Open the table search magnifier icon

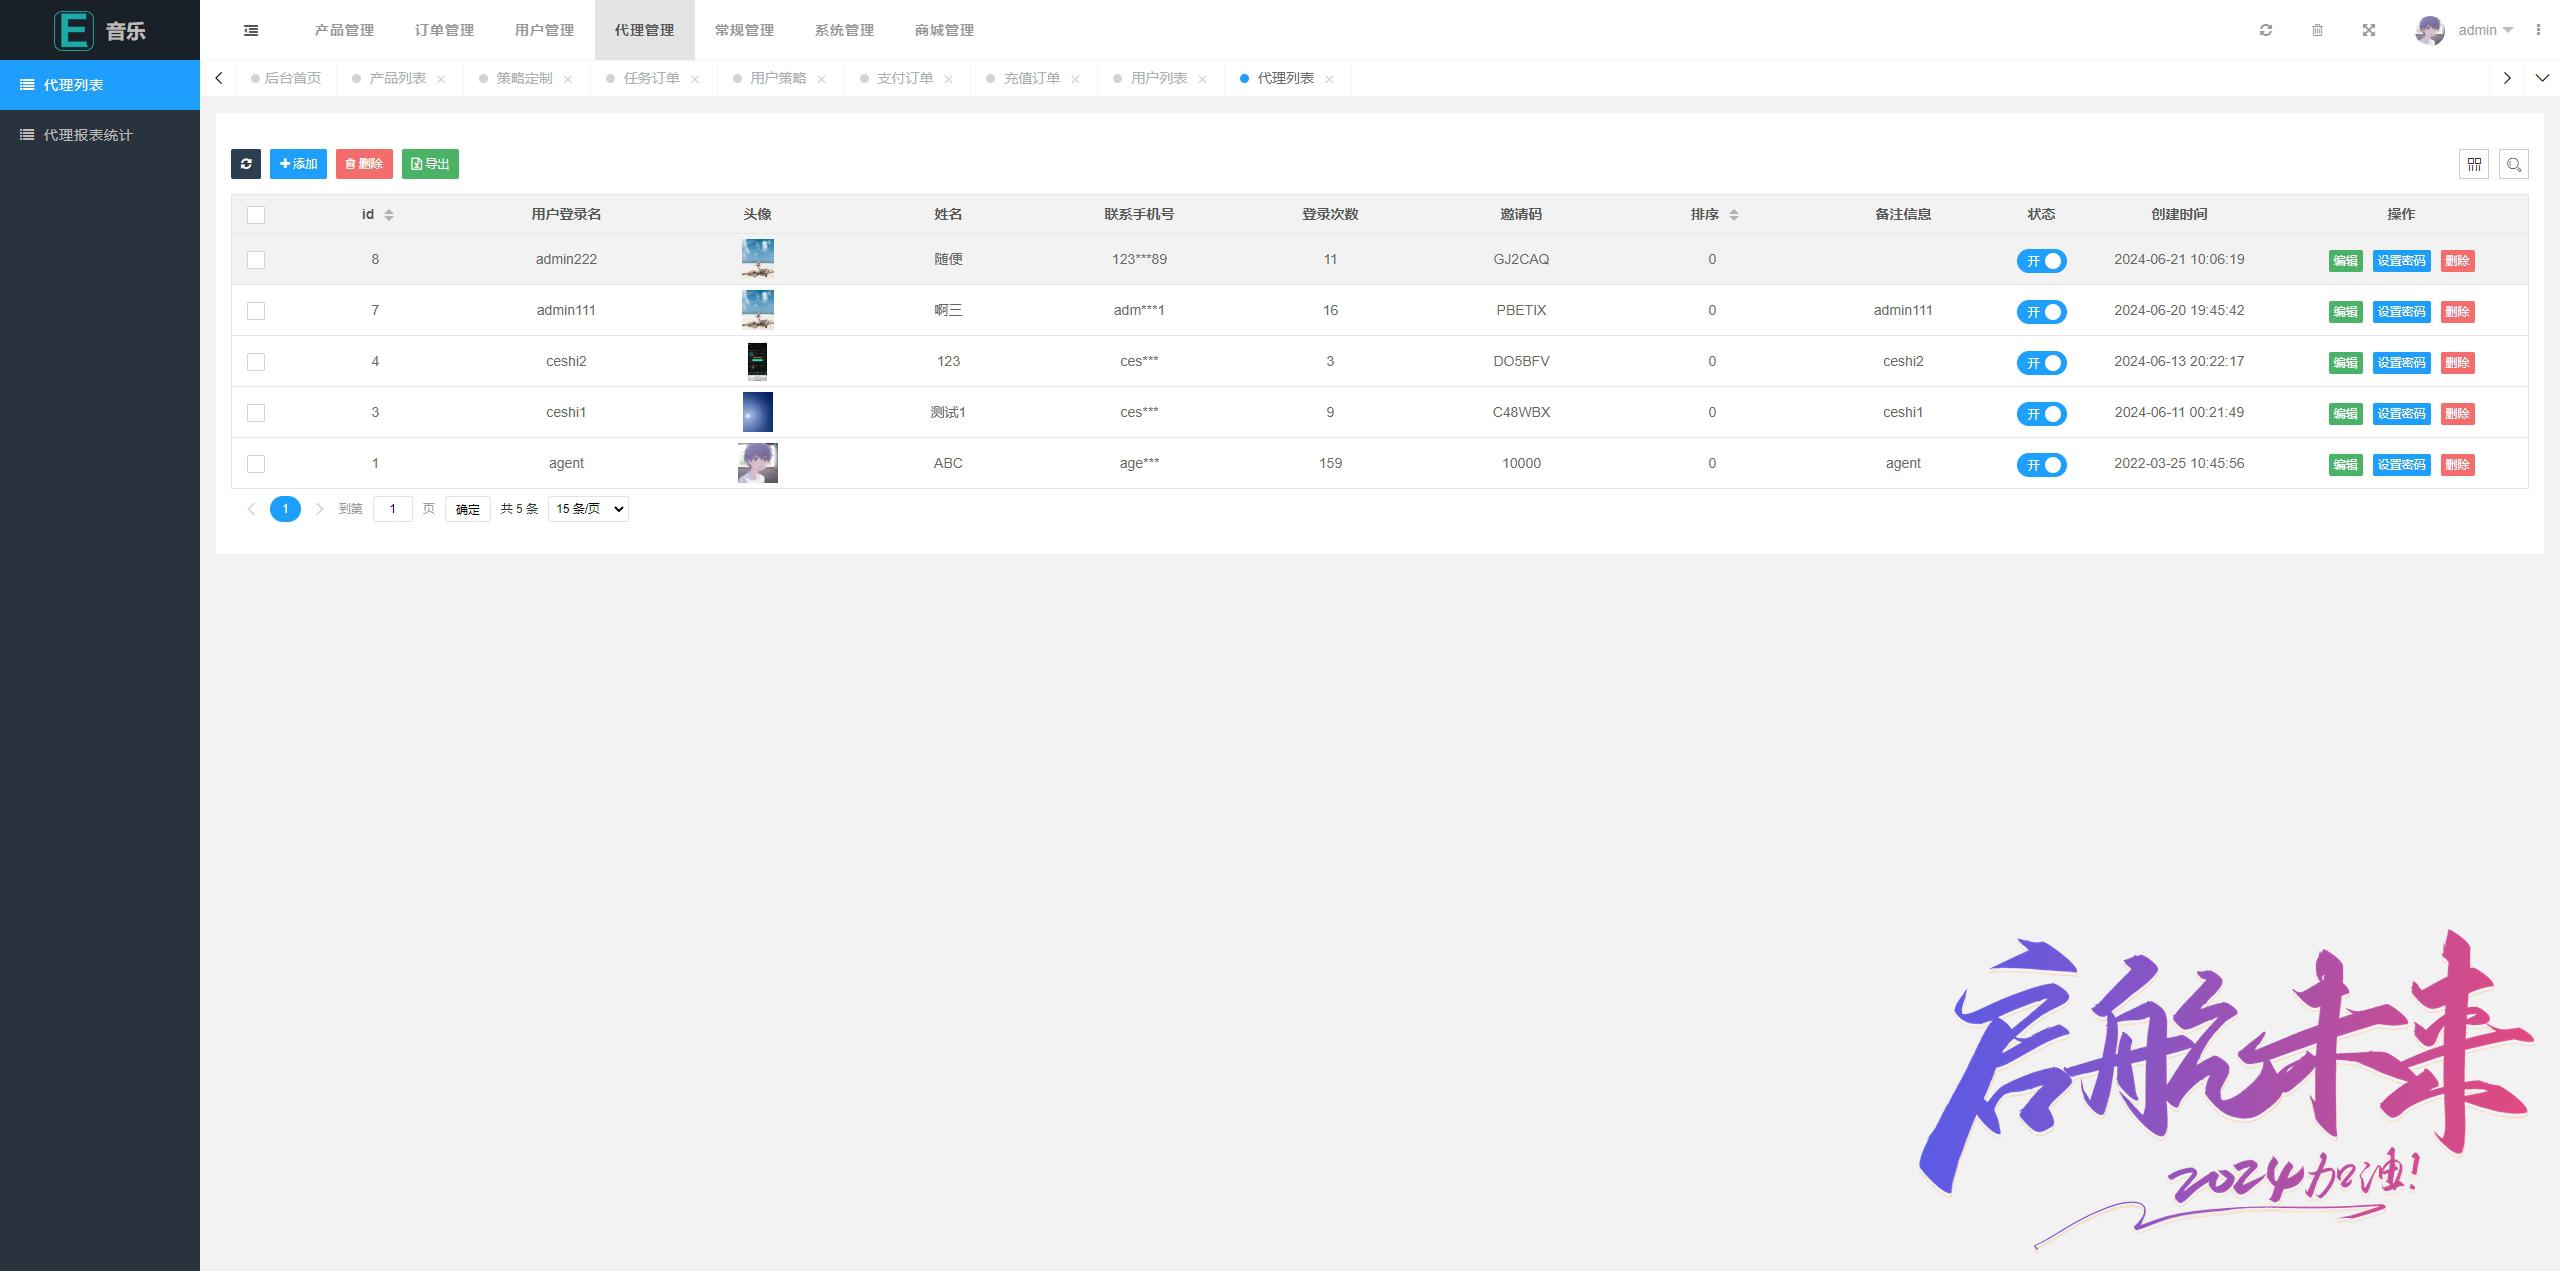coord(2514,164)
